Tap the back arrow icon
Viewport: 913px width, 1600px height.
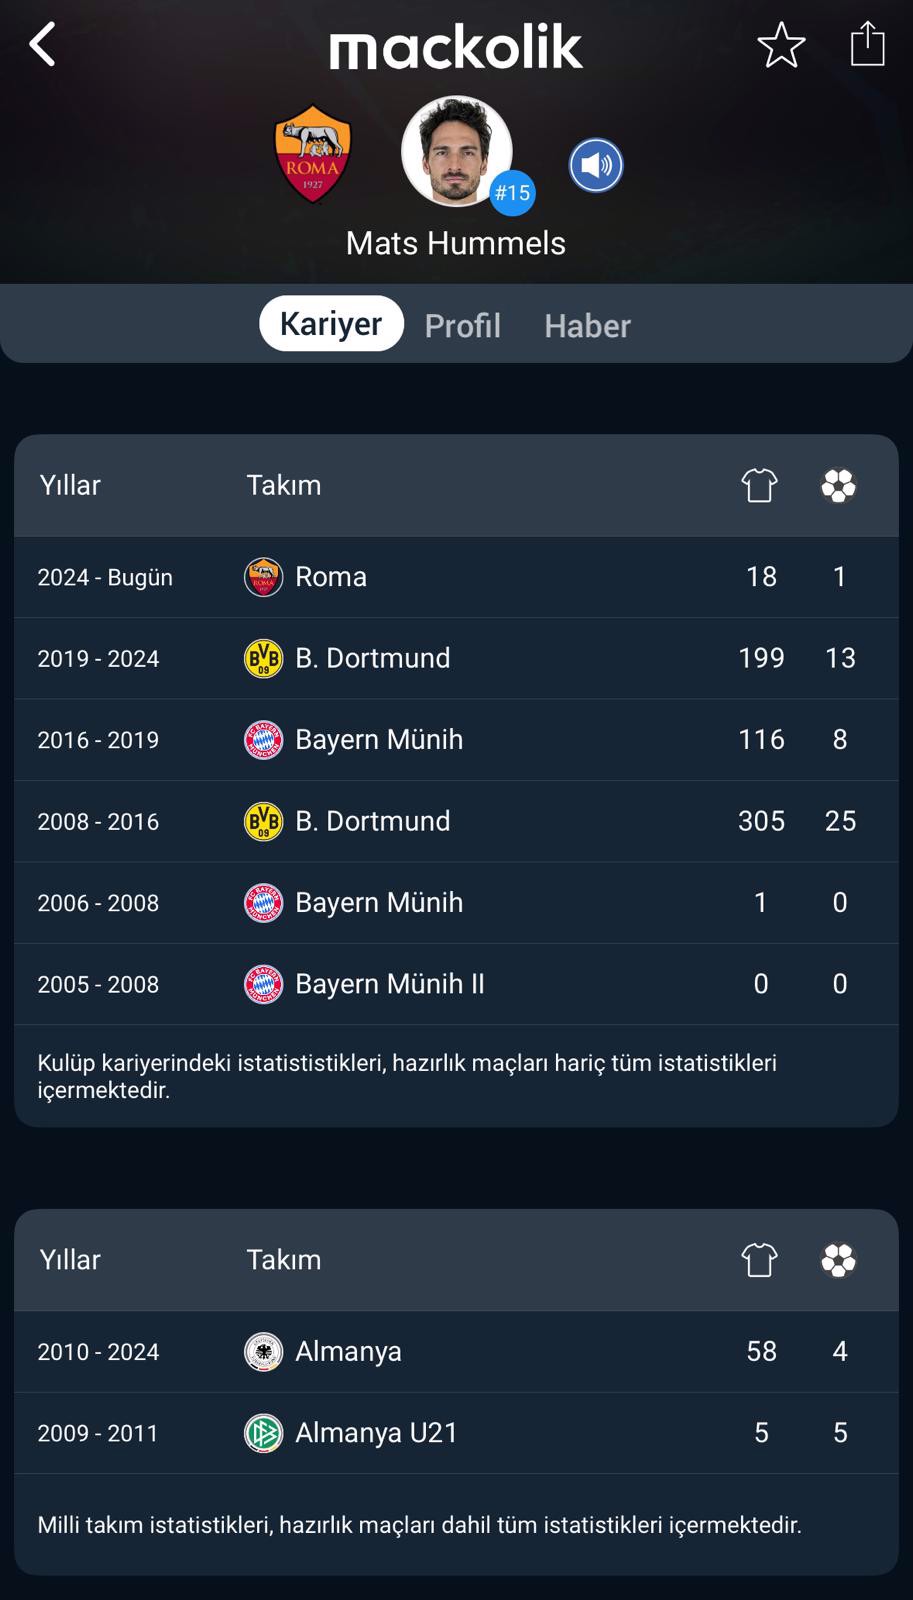pyautogui.click(x=42, y=45)
